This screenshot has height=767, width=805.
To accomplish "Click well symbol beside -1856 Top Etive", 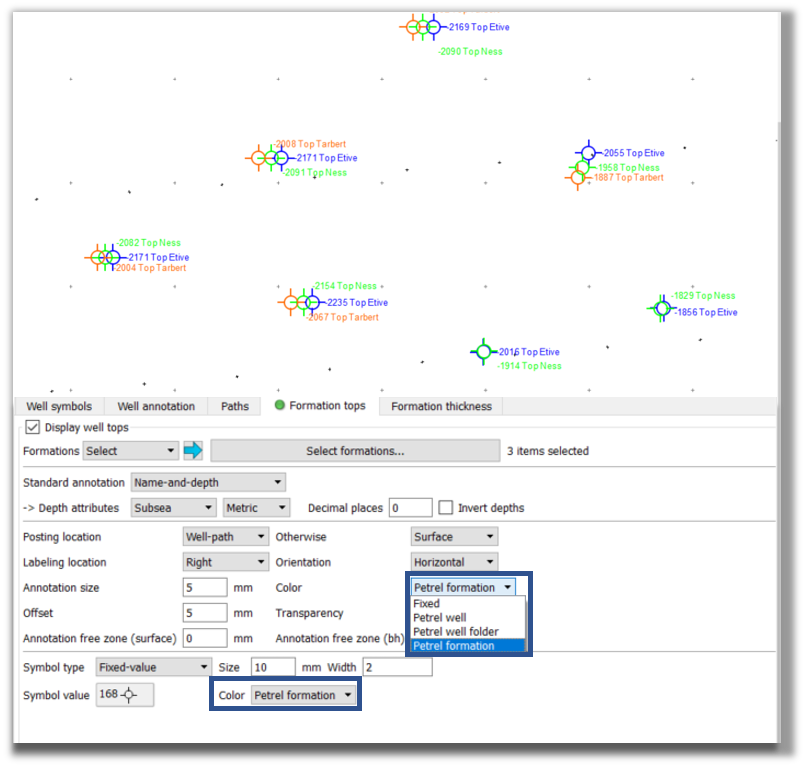I will (661, 309).
